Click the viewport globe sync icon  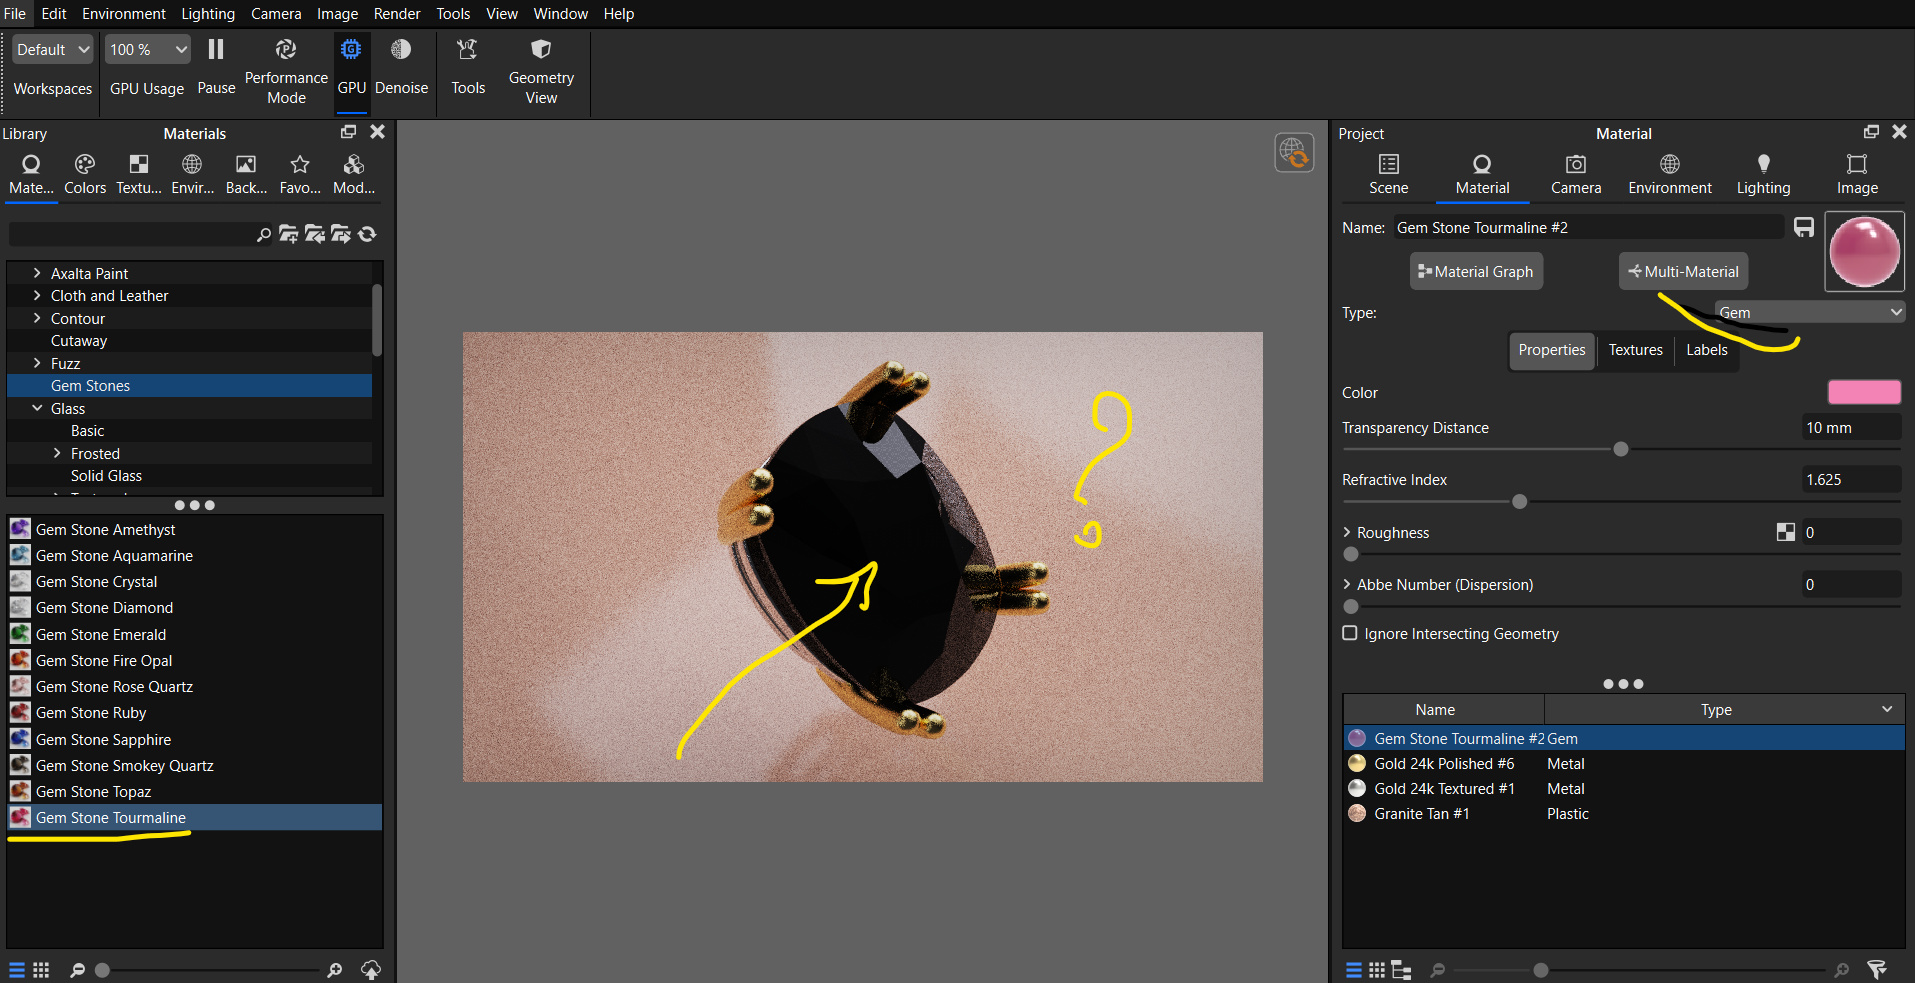coord(1294,153)
